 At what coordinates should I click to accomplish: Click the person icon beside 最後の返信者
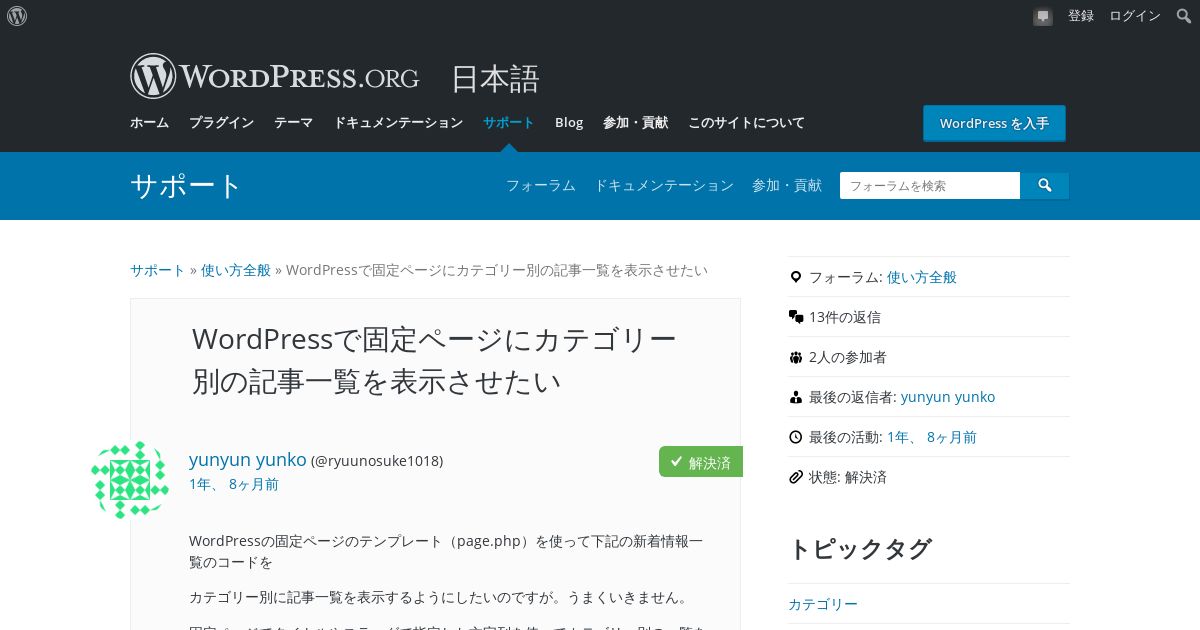(x=796, y=397)
